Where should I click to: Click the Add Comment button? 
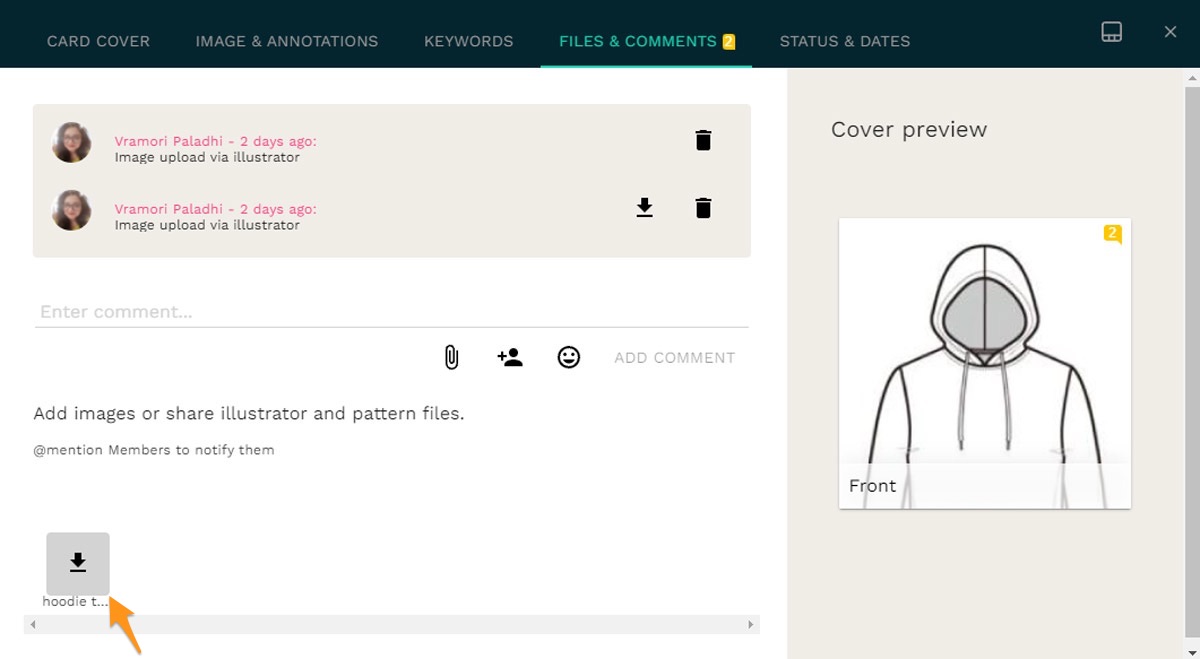pos(675,357)
